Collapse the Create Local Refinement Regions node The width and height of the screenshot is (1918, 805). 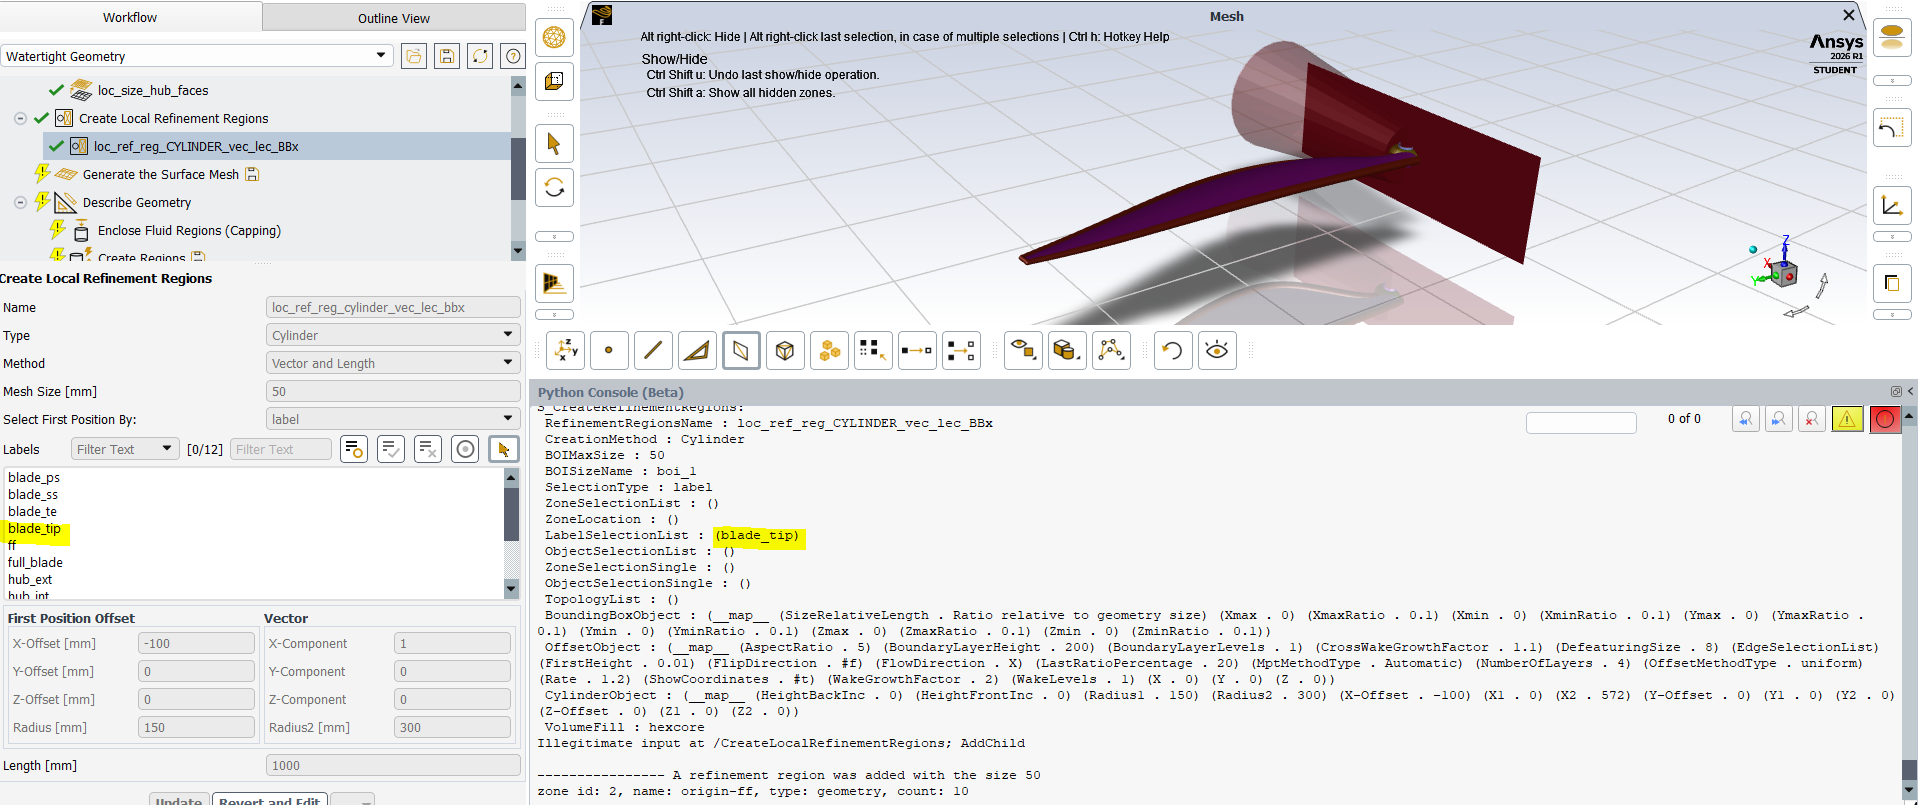(x=20, y=118)
